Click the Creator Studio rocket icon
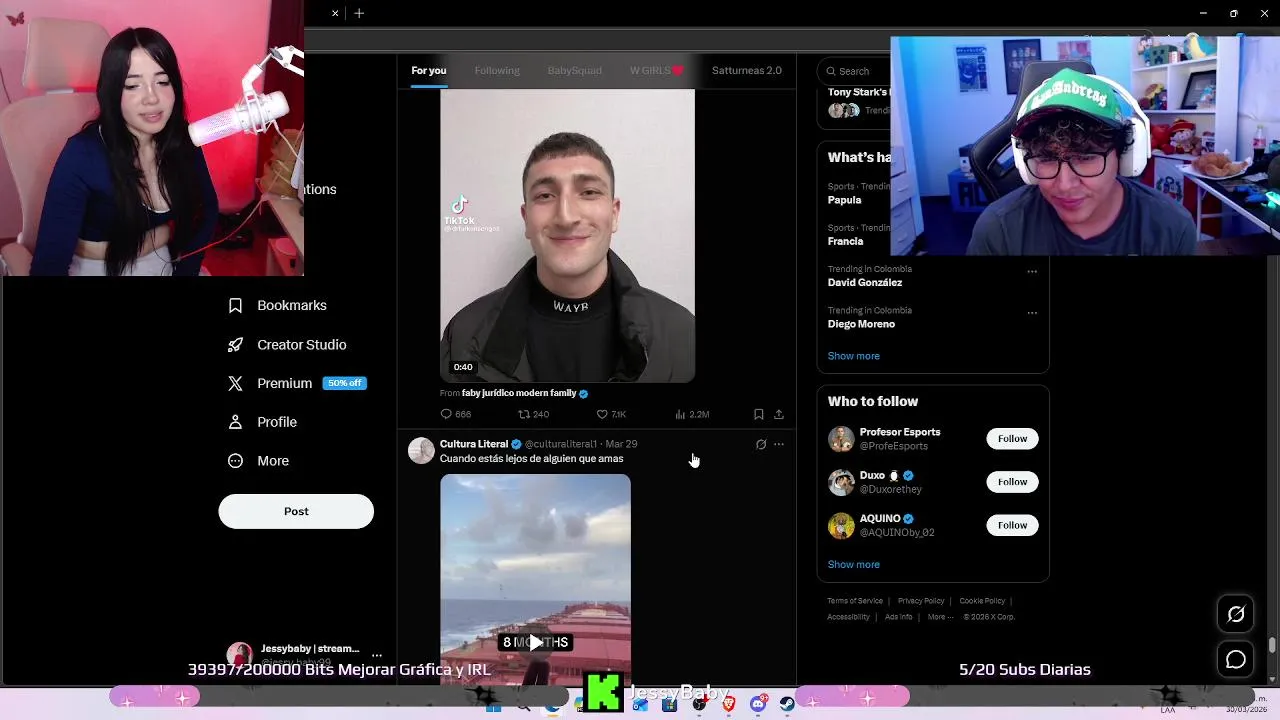1280x720 pixels. 235,345
